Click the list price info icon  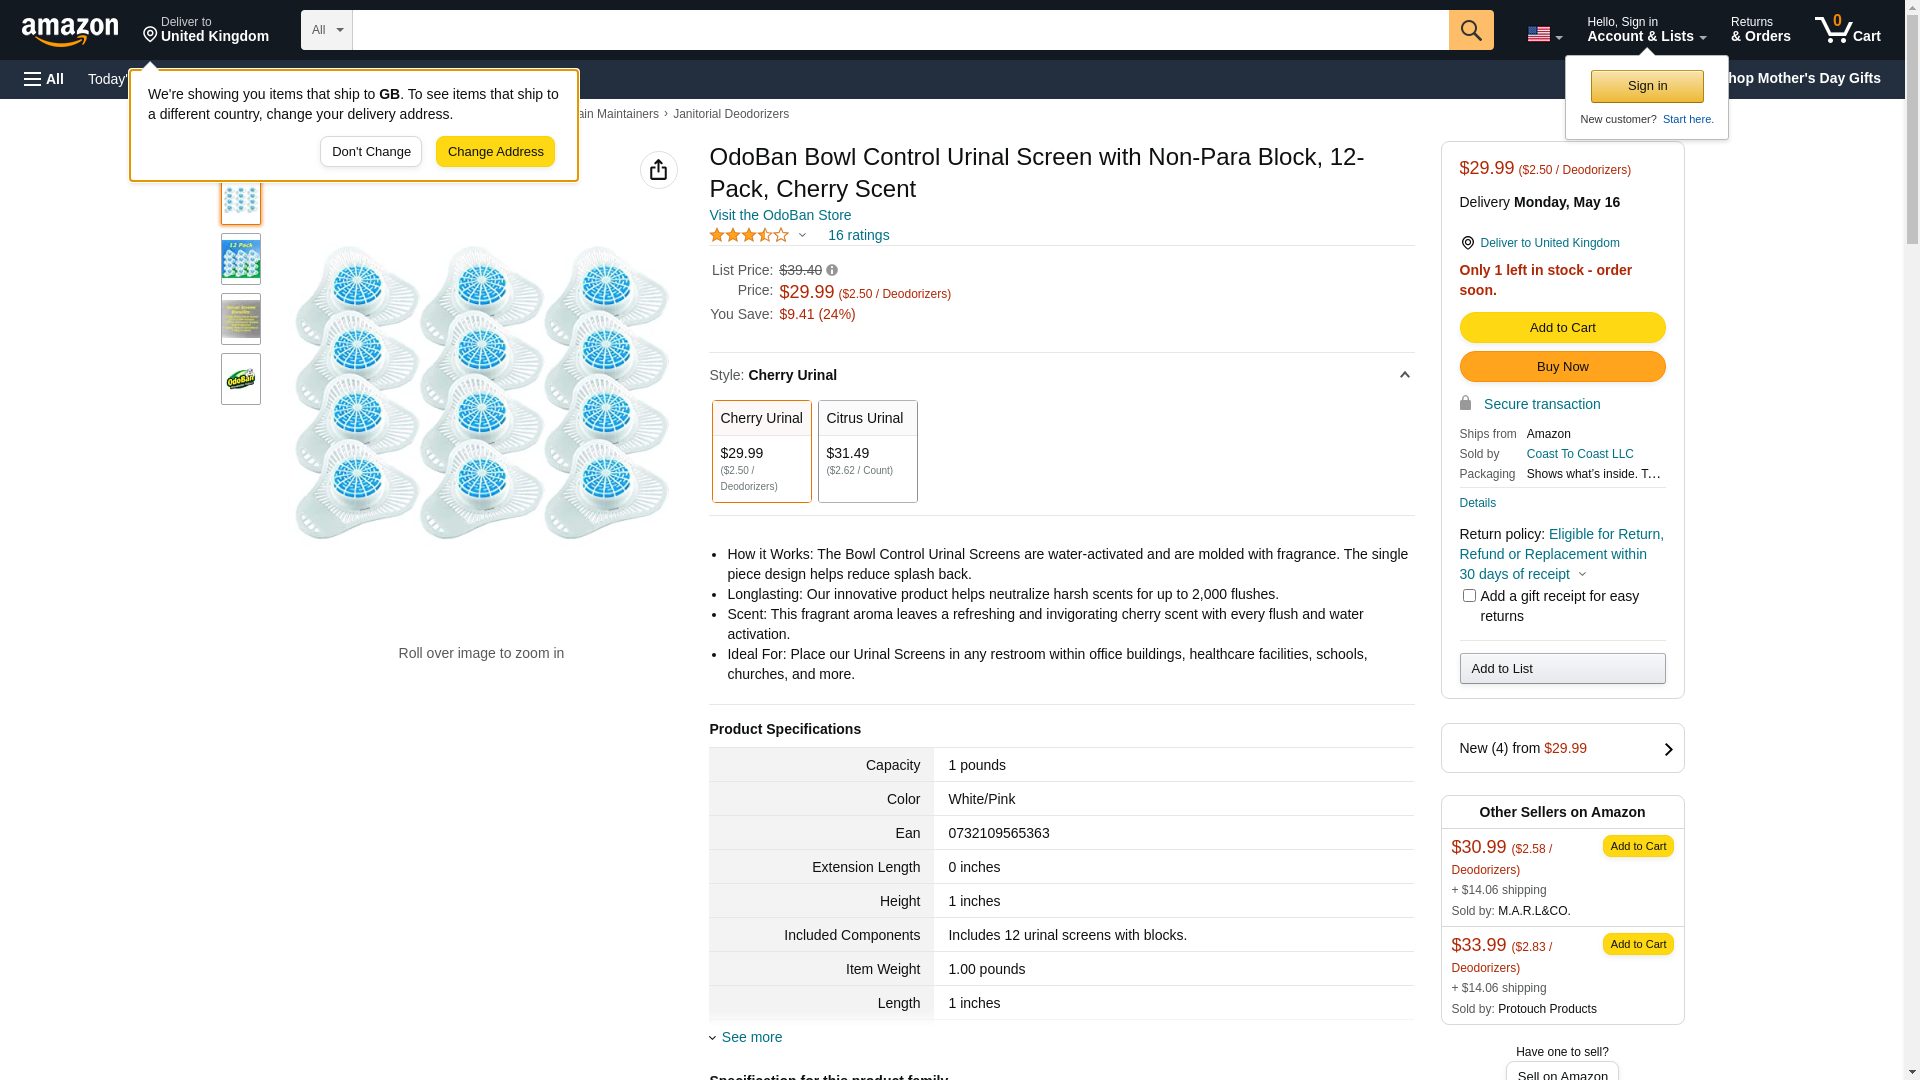point(832,270)
